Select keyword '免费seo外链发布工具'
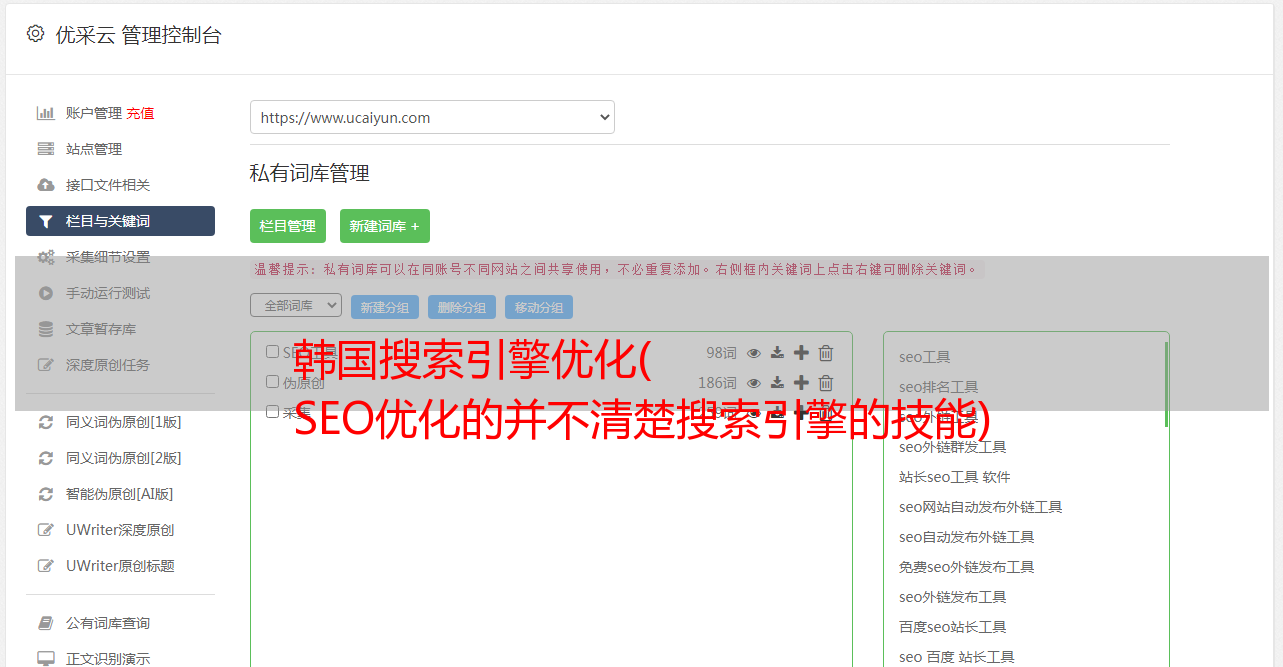This screenshot has height=667, width=1283. pyautogui.click(x=967, y=567)
